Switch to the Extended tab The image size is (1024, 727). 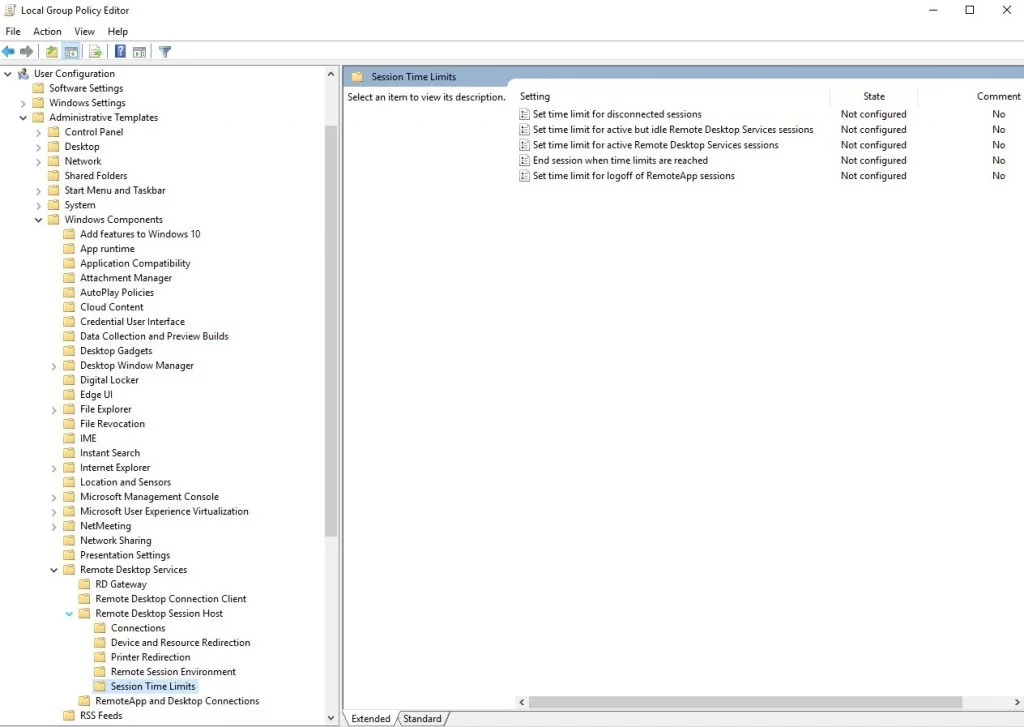(x=370, y=719)
